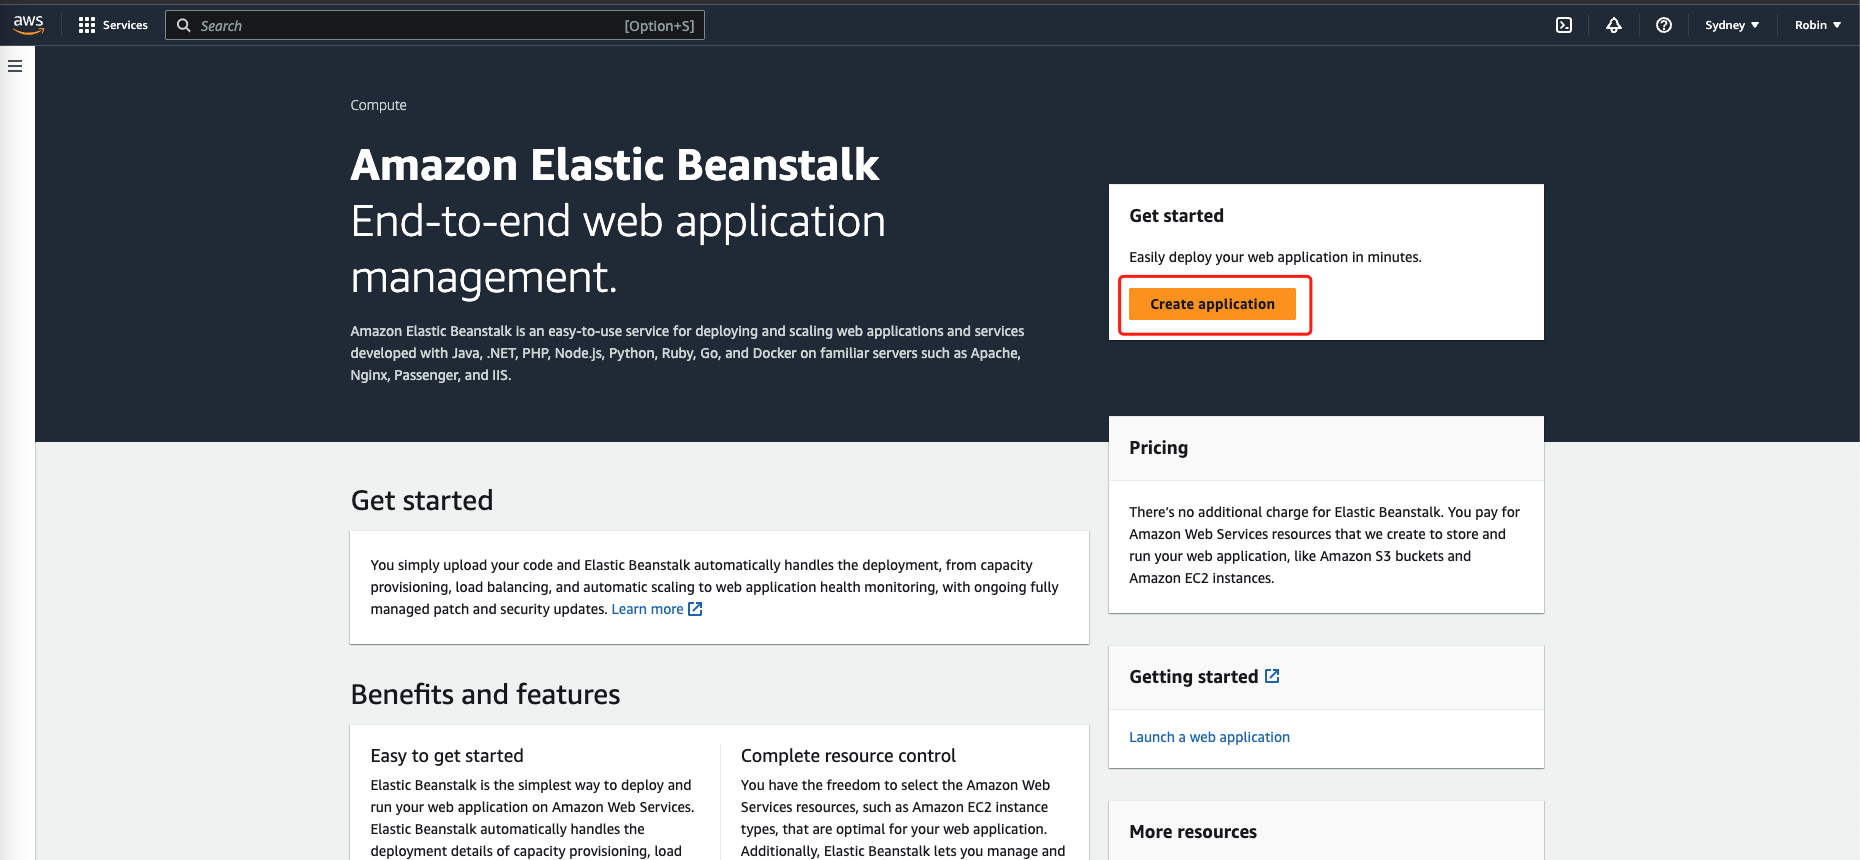Click the Pricing panel heading
This screenshot has height=860, width=1860.
click(1158, 448)
